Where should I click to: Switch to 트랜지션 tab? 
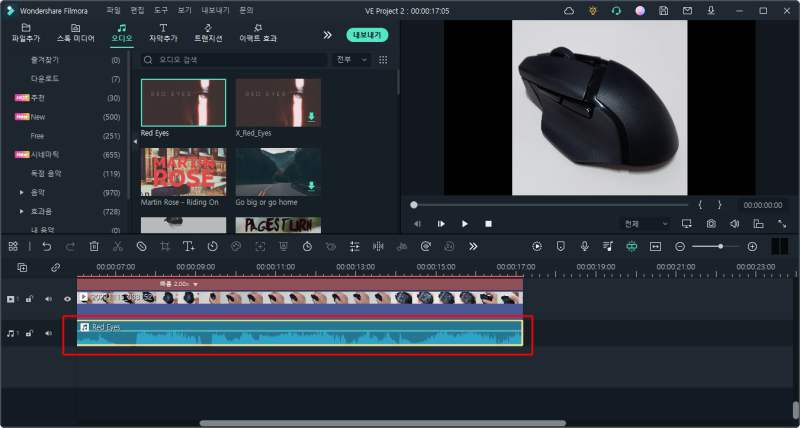pos(208,33)
